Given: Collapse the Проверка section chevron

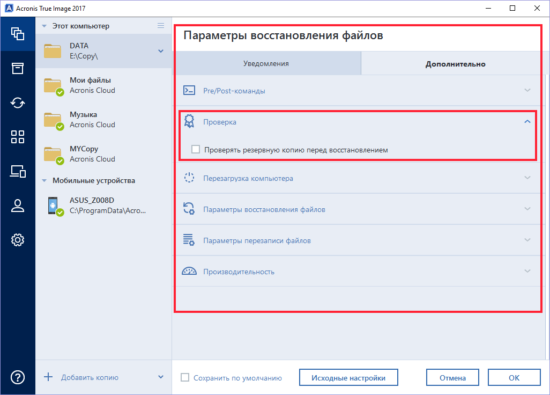Looking at the screenshot, I should pos(527,121).
